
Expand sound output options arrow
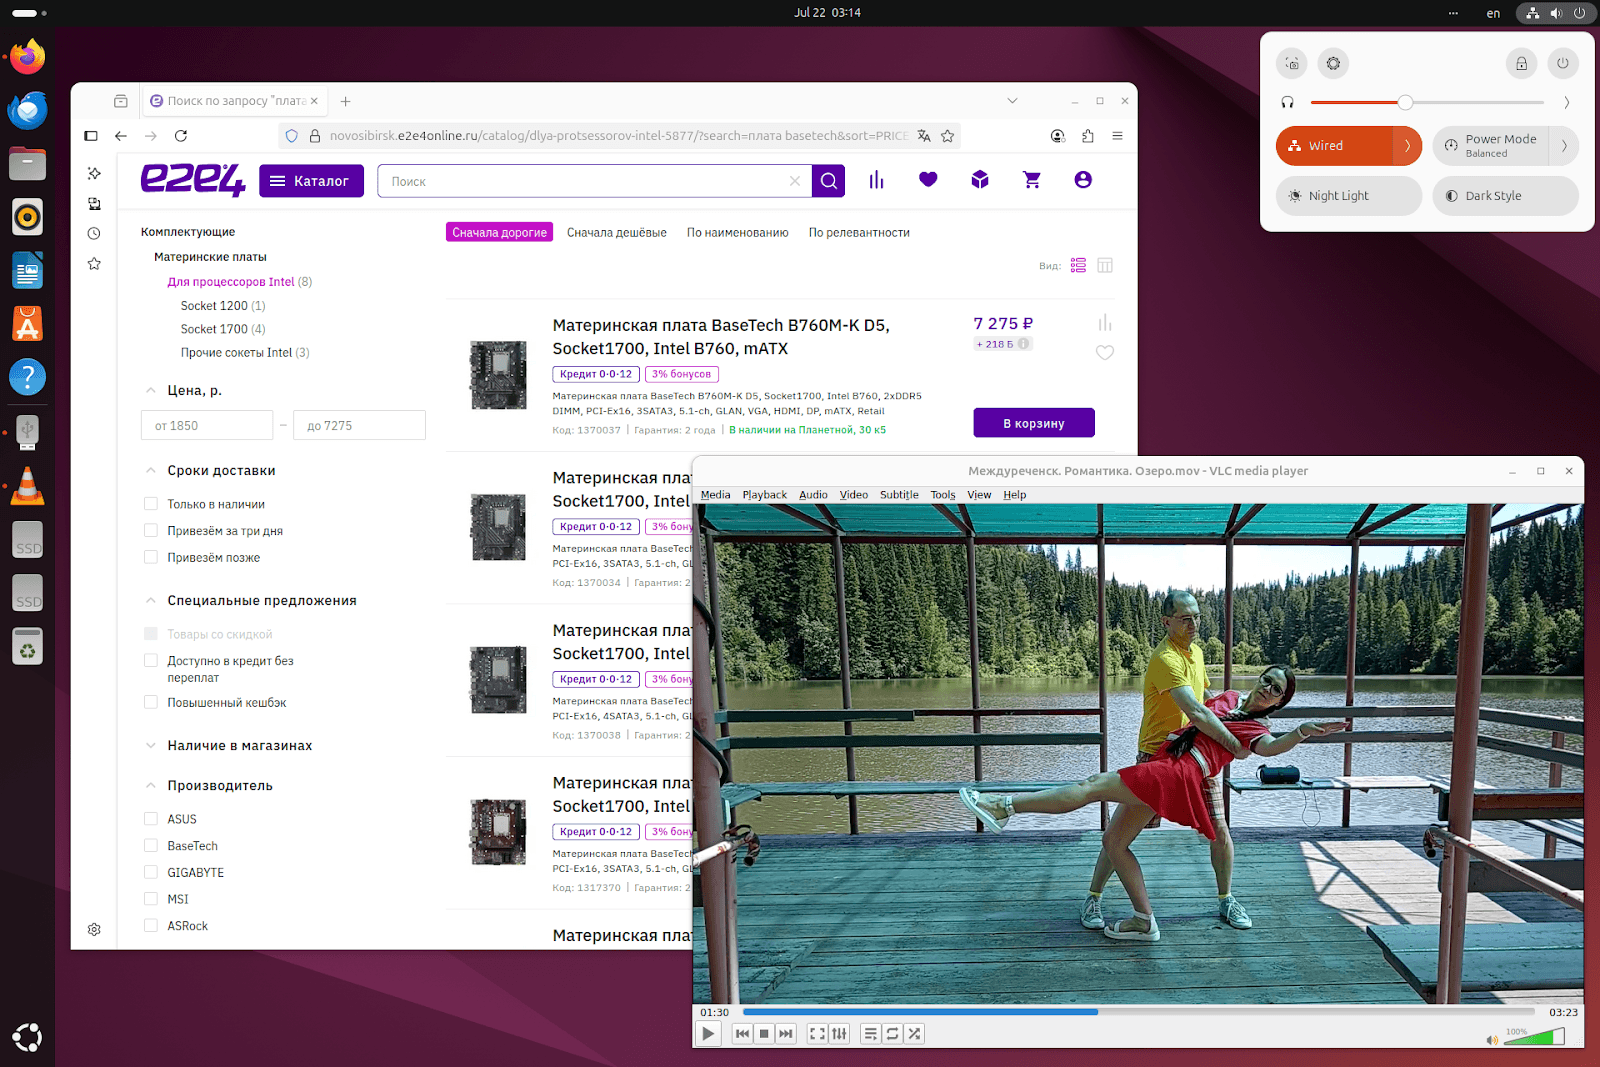click(1566, 102)
